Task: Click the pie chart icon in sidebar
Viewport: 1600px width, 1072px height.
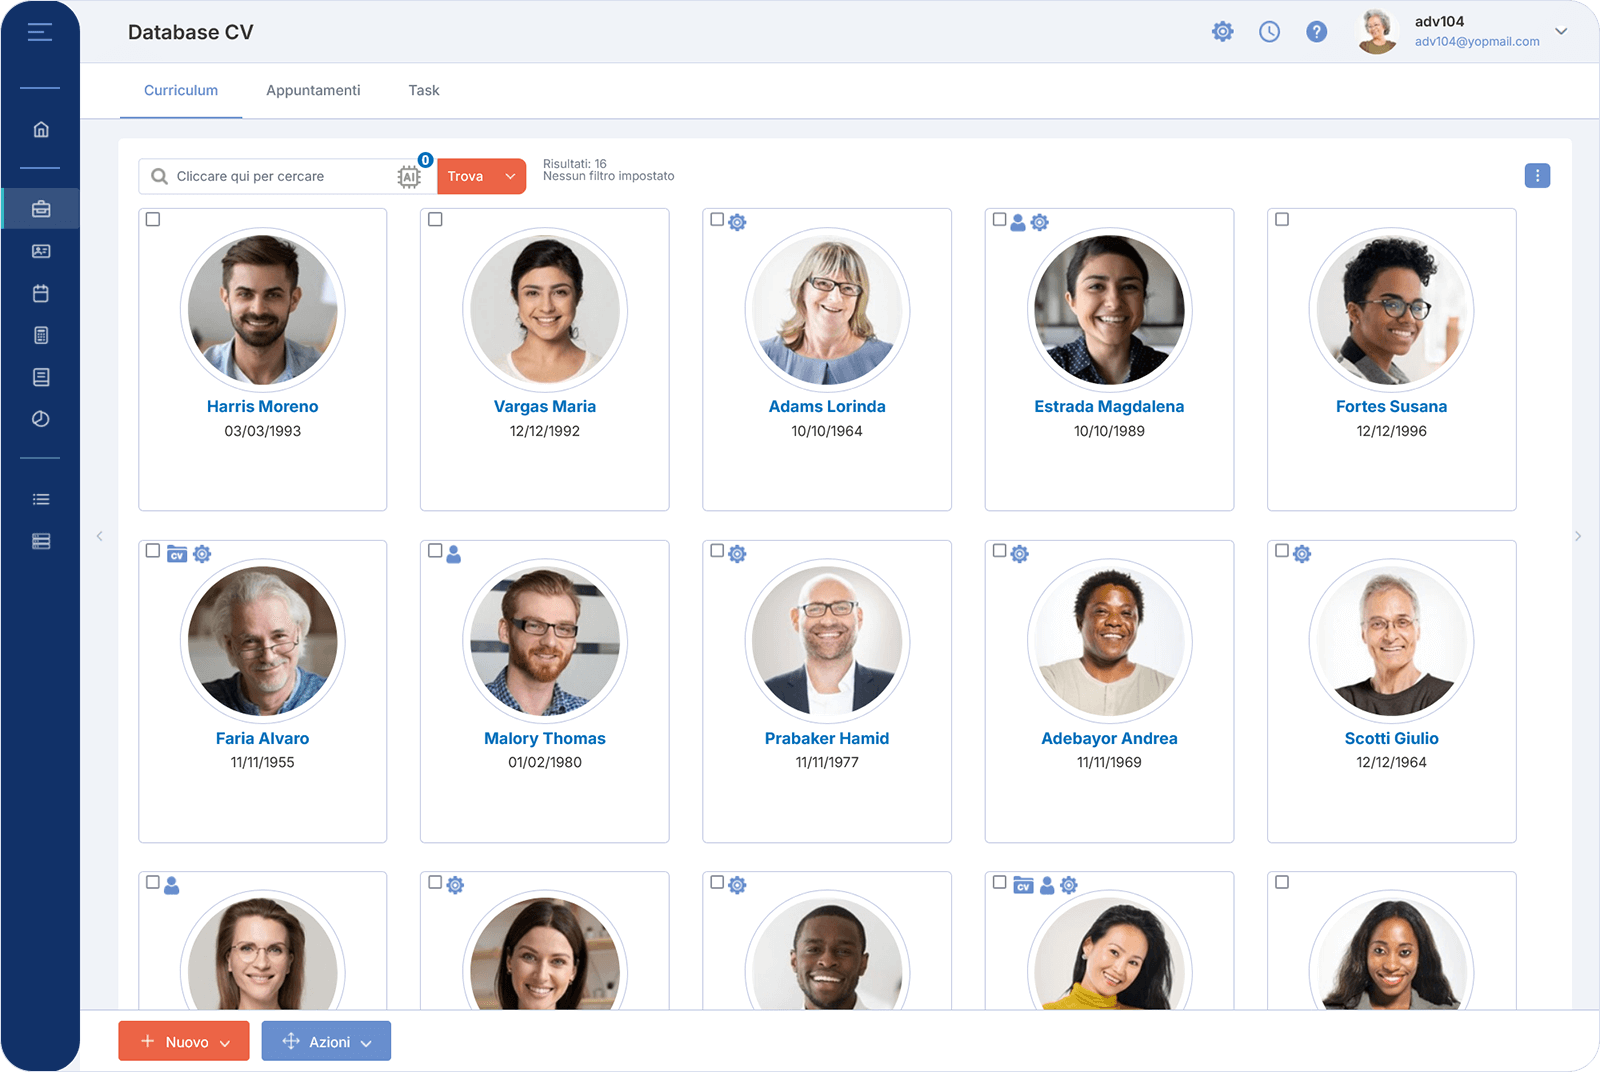Action: (x=41, y=419)
